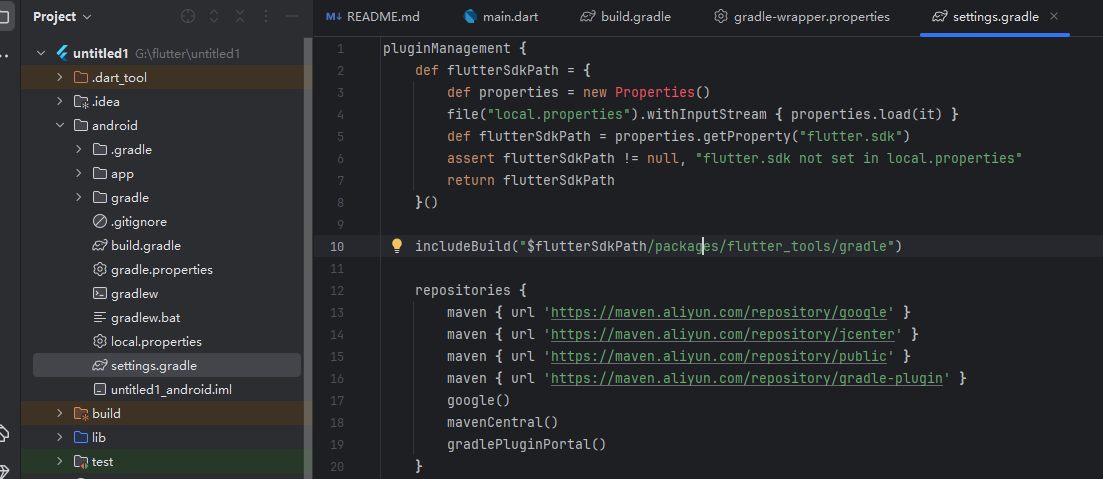
Task: Collapse the android folder
Action: pyautogui.click(x=60, y=126)
